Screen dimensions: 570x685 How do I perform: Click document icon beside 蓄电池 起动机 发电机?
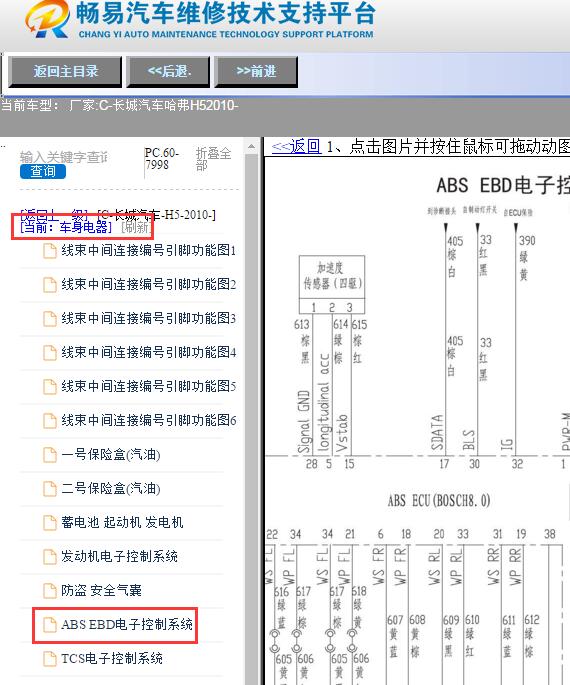[50, 522]
